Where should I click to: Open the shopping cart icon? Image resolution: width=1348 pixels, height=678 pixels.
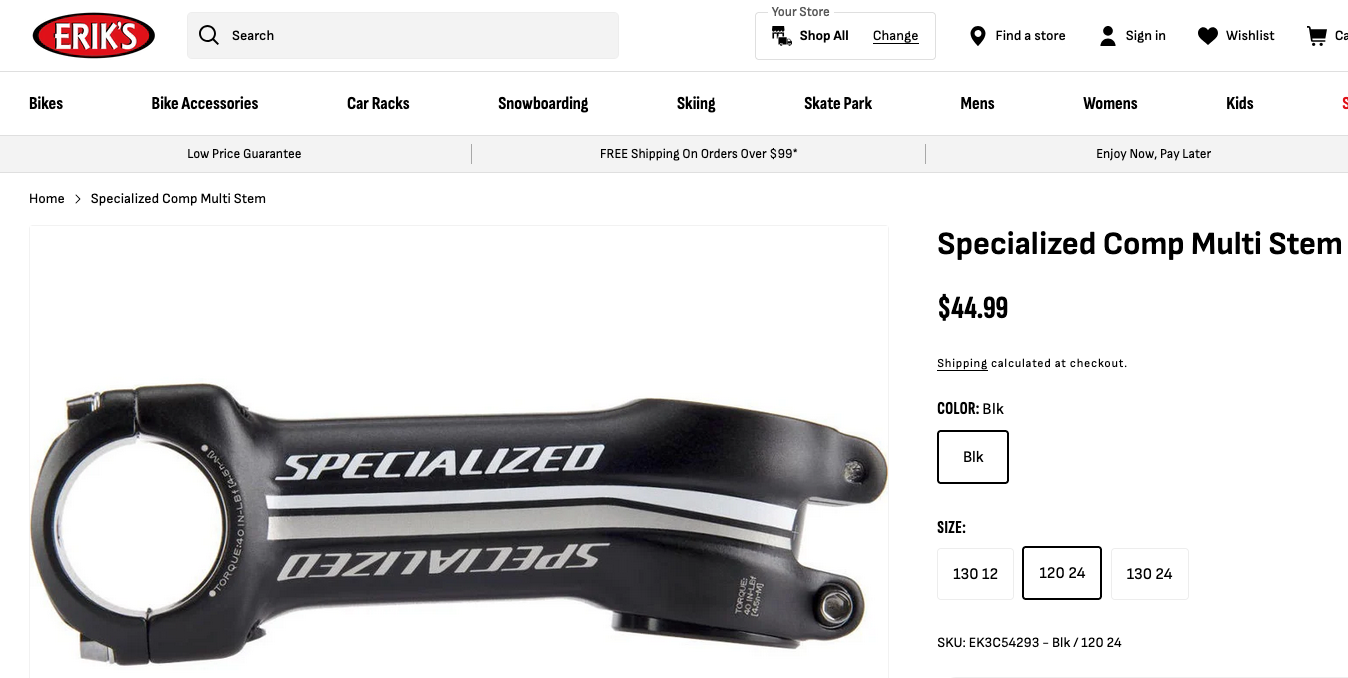coord(1316,36)
